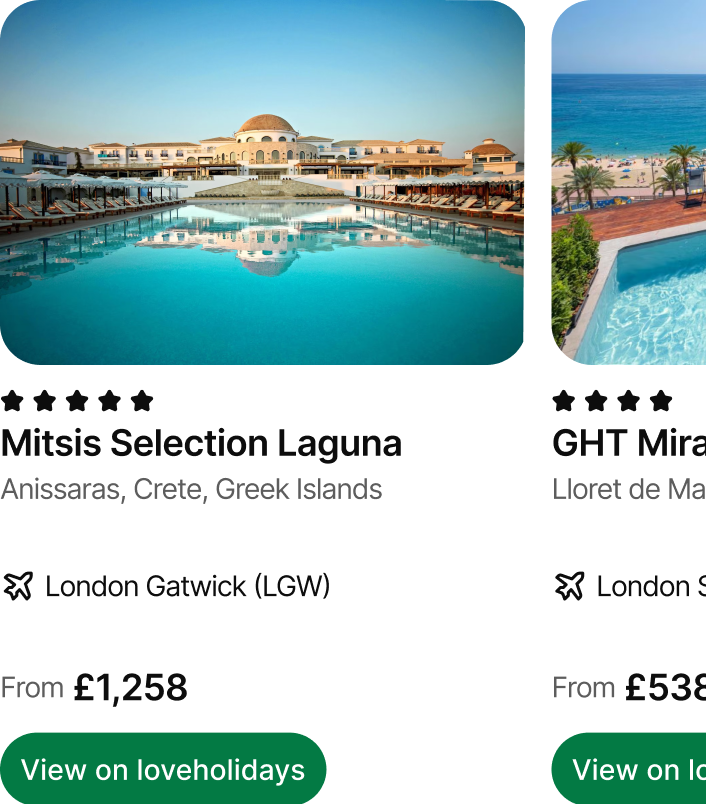706x804 pixels.
Task: Open the Mitsis Selection Laguna pool photo
Action: point(262,182)
